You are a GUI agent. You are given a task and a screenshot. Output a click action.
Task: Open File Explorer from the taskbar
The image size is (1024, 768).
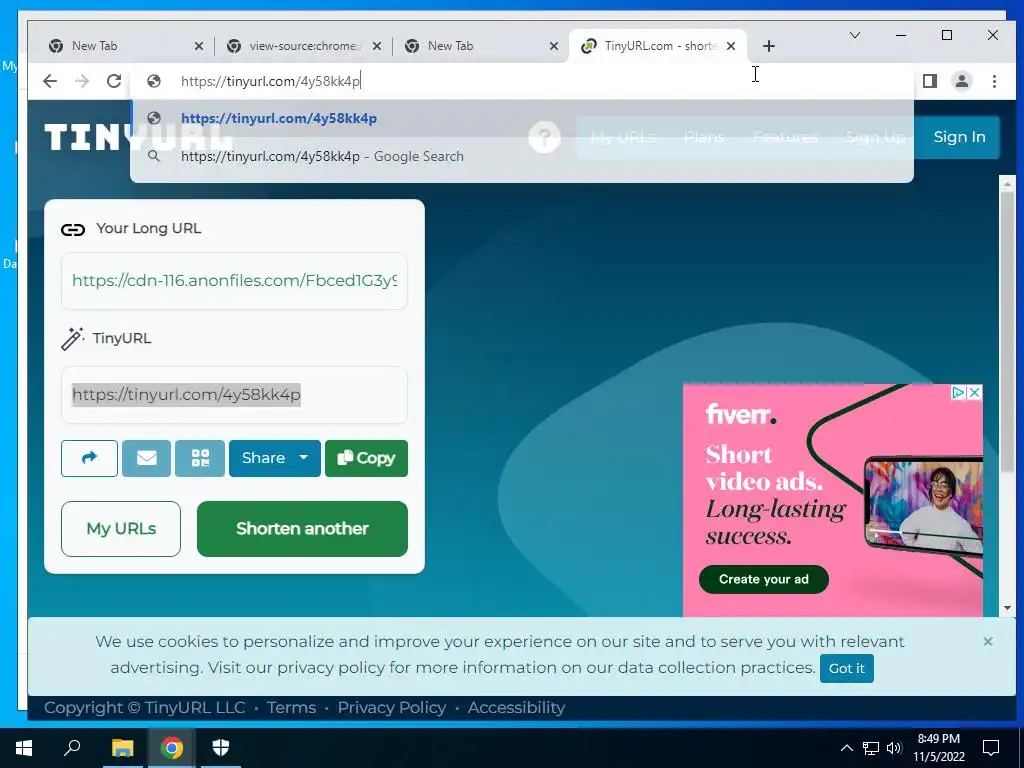click(x=122, y=748)
